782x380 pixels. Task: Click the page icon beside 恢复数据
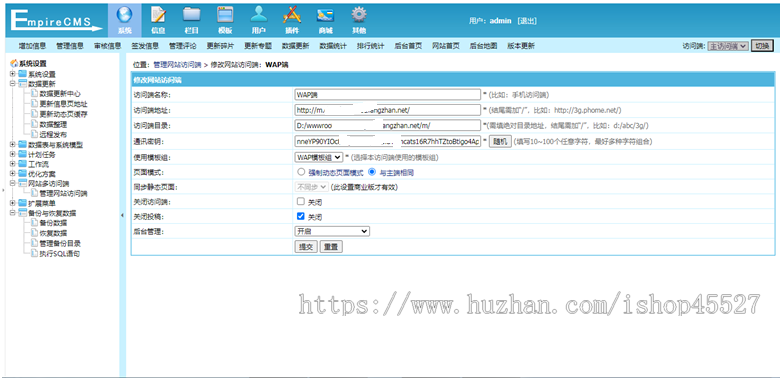(34, 233)
